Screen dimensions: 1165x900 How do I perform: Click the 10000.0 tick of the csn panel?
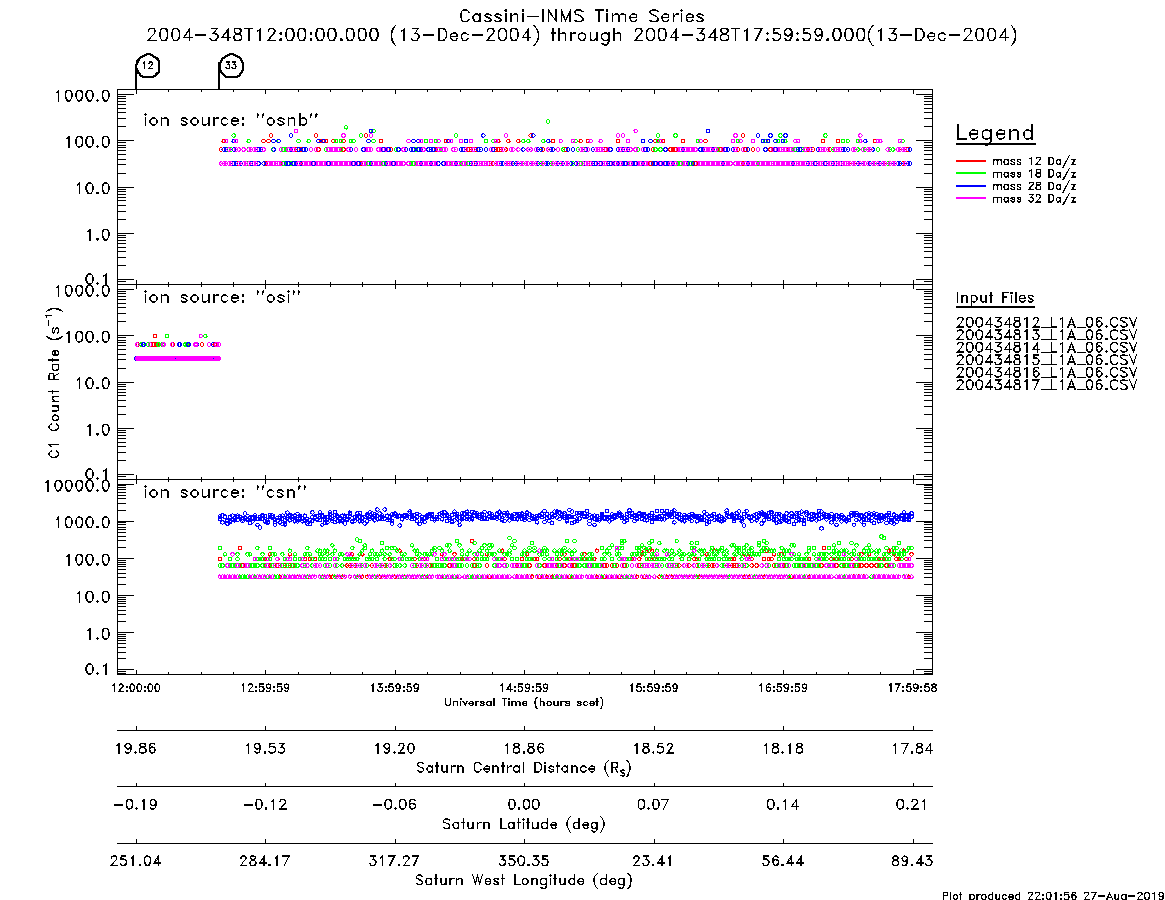tap(77, 486)
